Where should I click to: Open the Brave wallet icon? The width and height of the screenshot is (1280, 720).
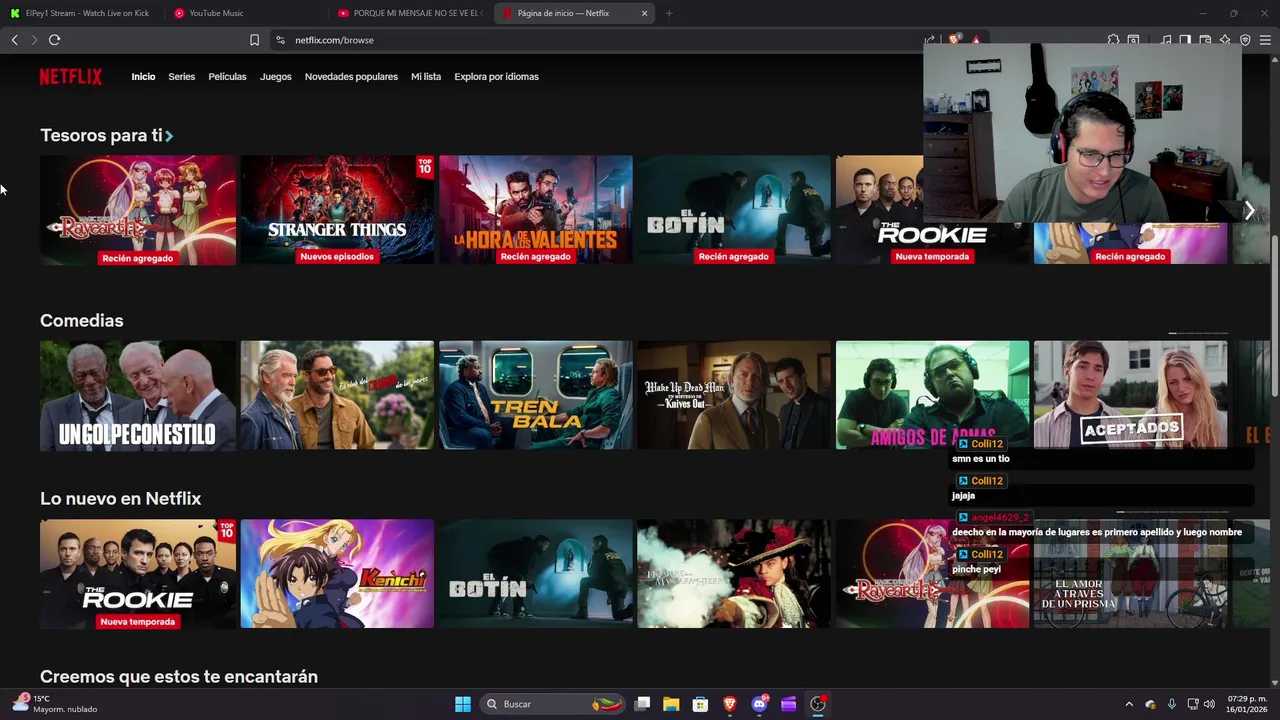click(1205, 40)
